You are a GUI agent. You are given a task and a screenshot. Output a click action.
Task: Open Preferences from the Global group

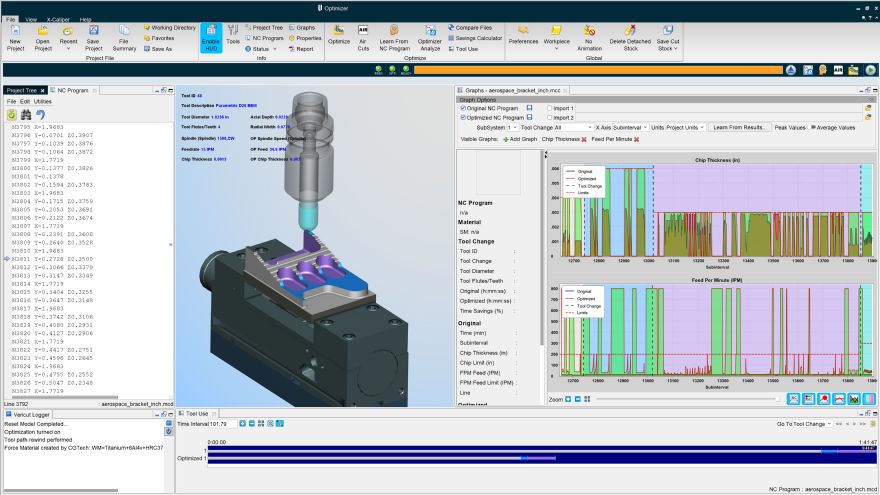[523, 37]
